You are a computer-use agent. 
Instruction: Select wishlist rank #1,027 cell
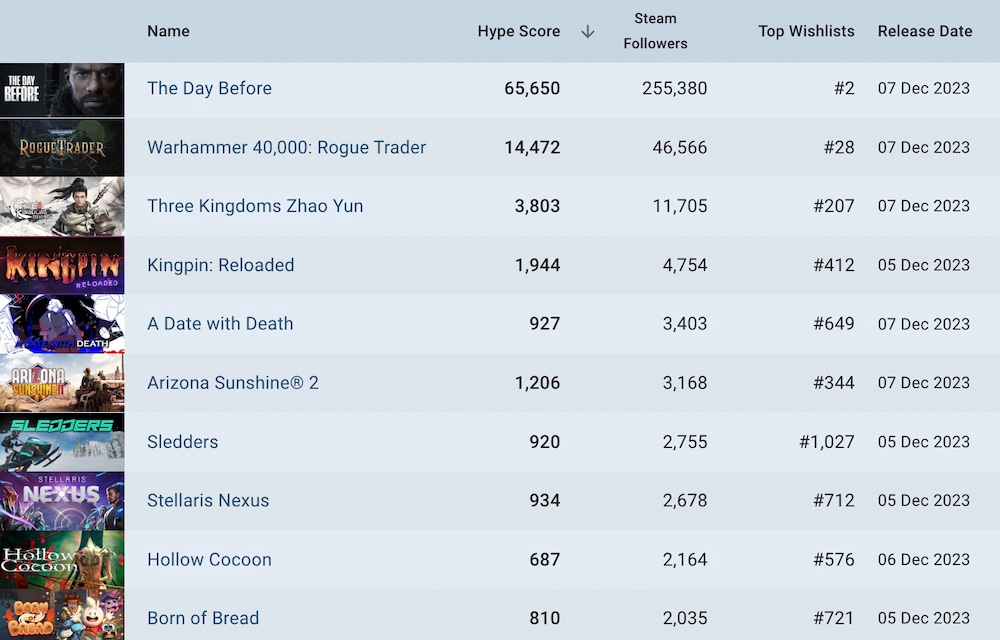[x=827, y=442]
